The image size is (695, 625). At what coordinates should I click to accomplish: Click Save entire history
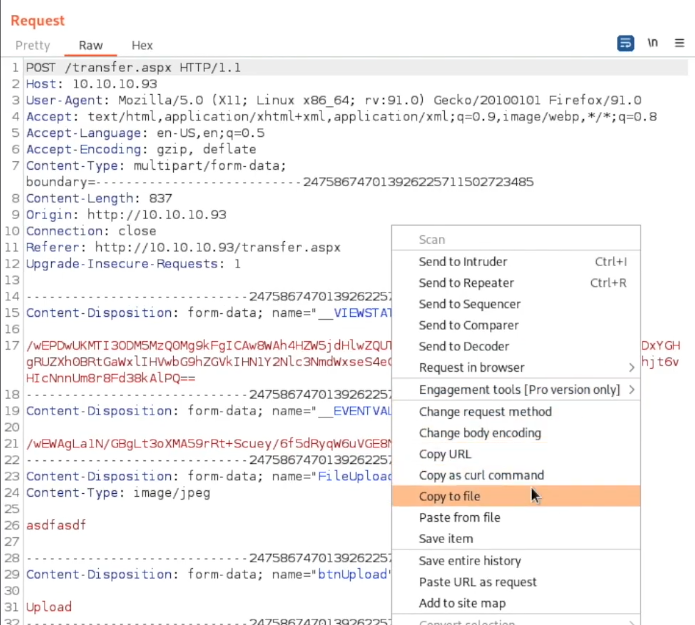(x=470, y=561)
